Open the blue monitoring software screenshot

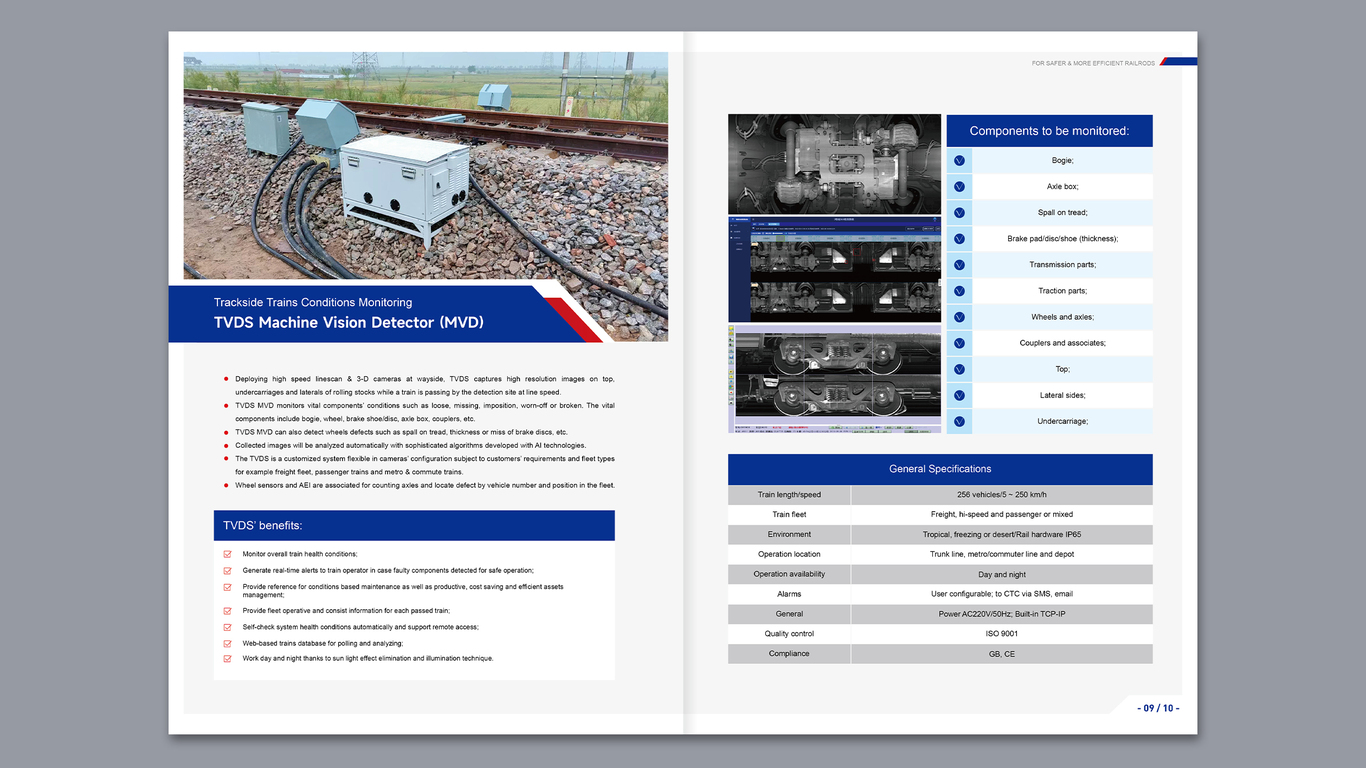click(834, 269)
